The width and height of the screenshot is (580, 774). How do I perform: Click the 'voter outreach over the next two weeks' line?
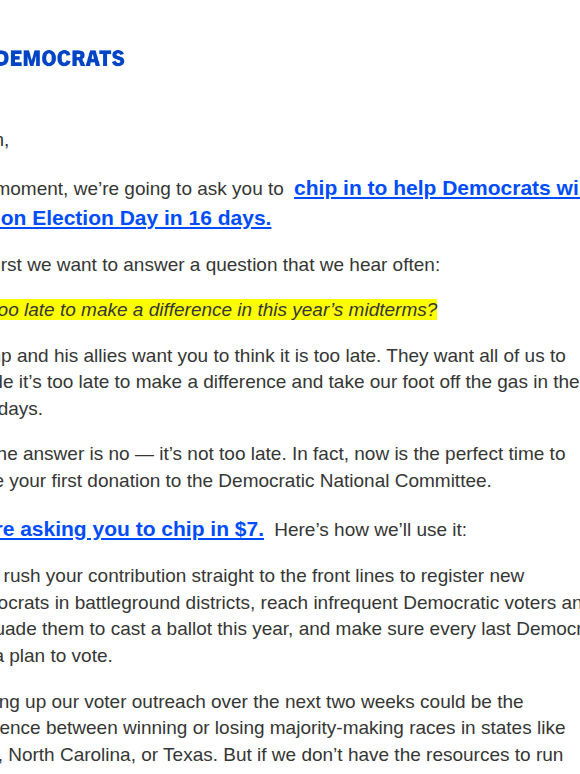[262, 702]
